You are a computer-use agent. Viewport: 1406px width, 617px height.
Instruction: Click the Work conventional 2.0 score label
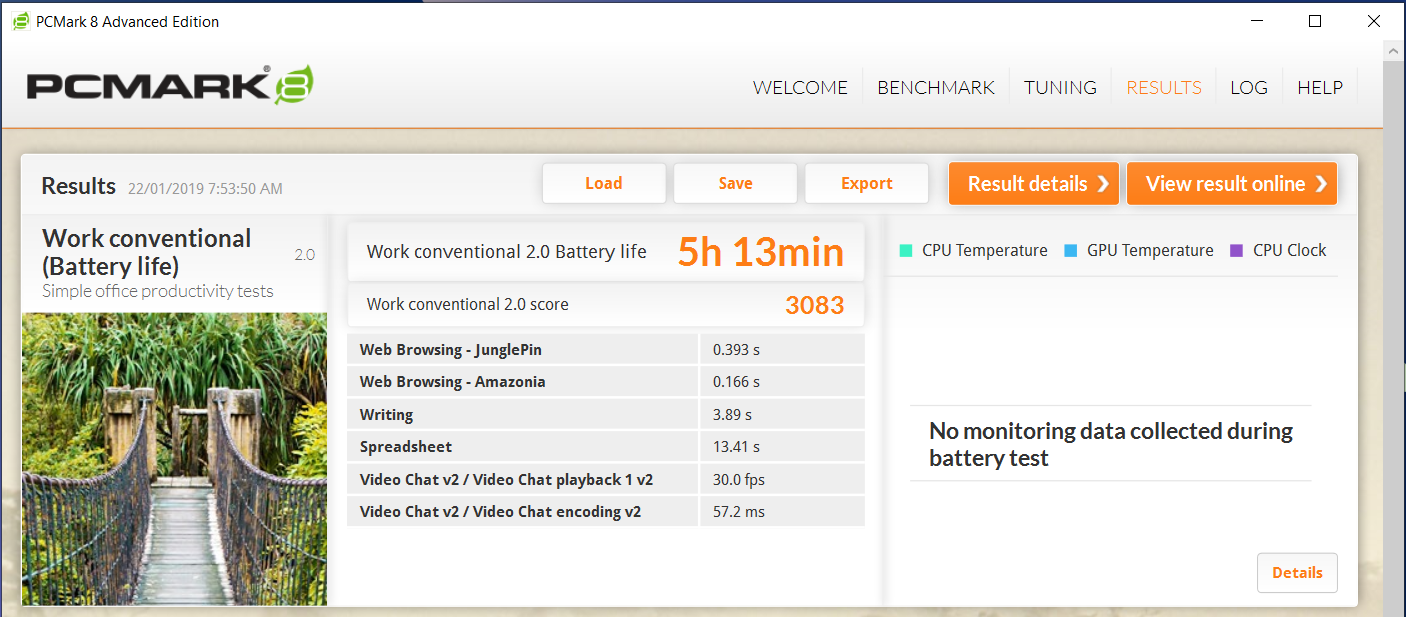pyautogui.click(x=468, y=304)
